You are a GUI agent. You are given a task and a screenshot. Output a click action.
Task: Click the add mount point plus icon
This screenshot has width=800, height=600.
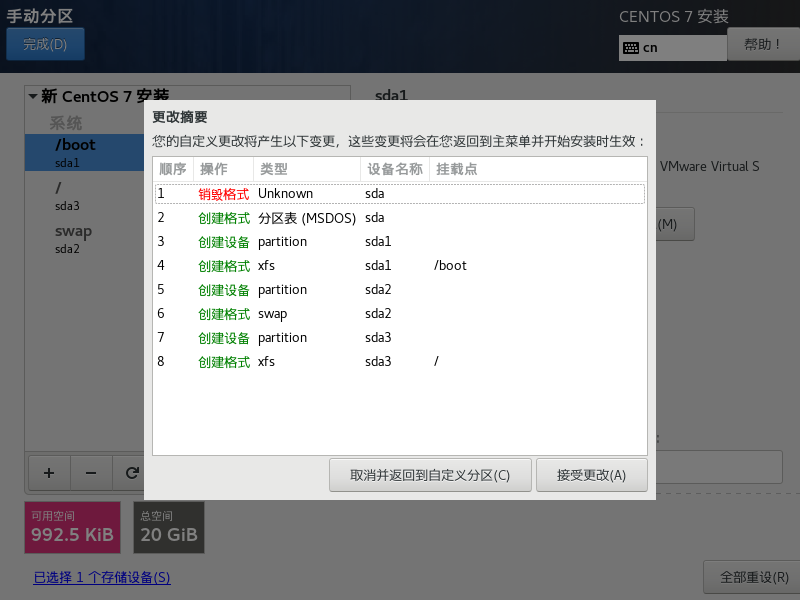pos(49,473)
